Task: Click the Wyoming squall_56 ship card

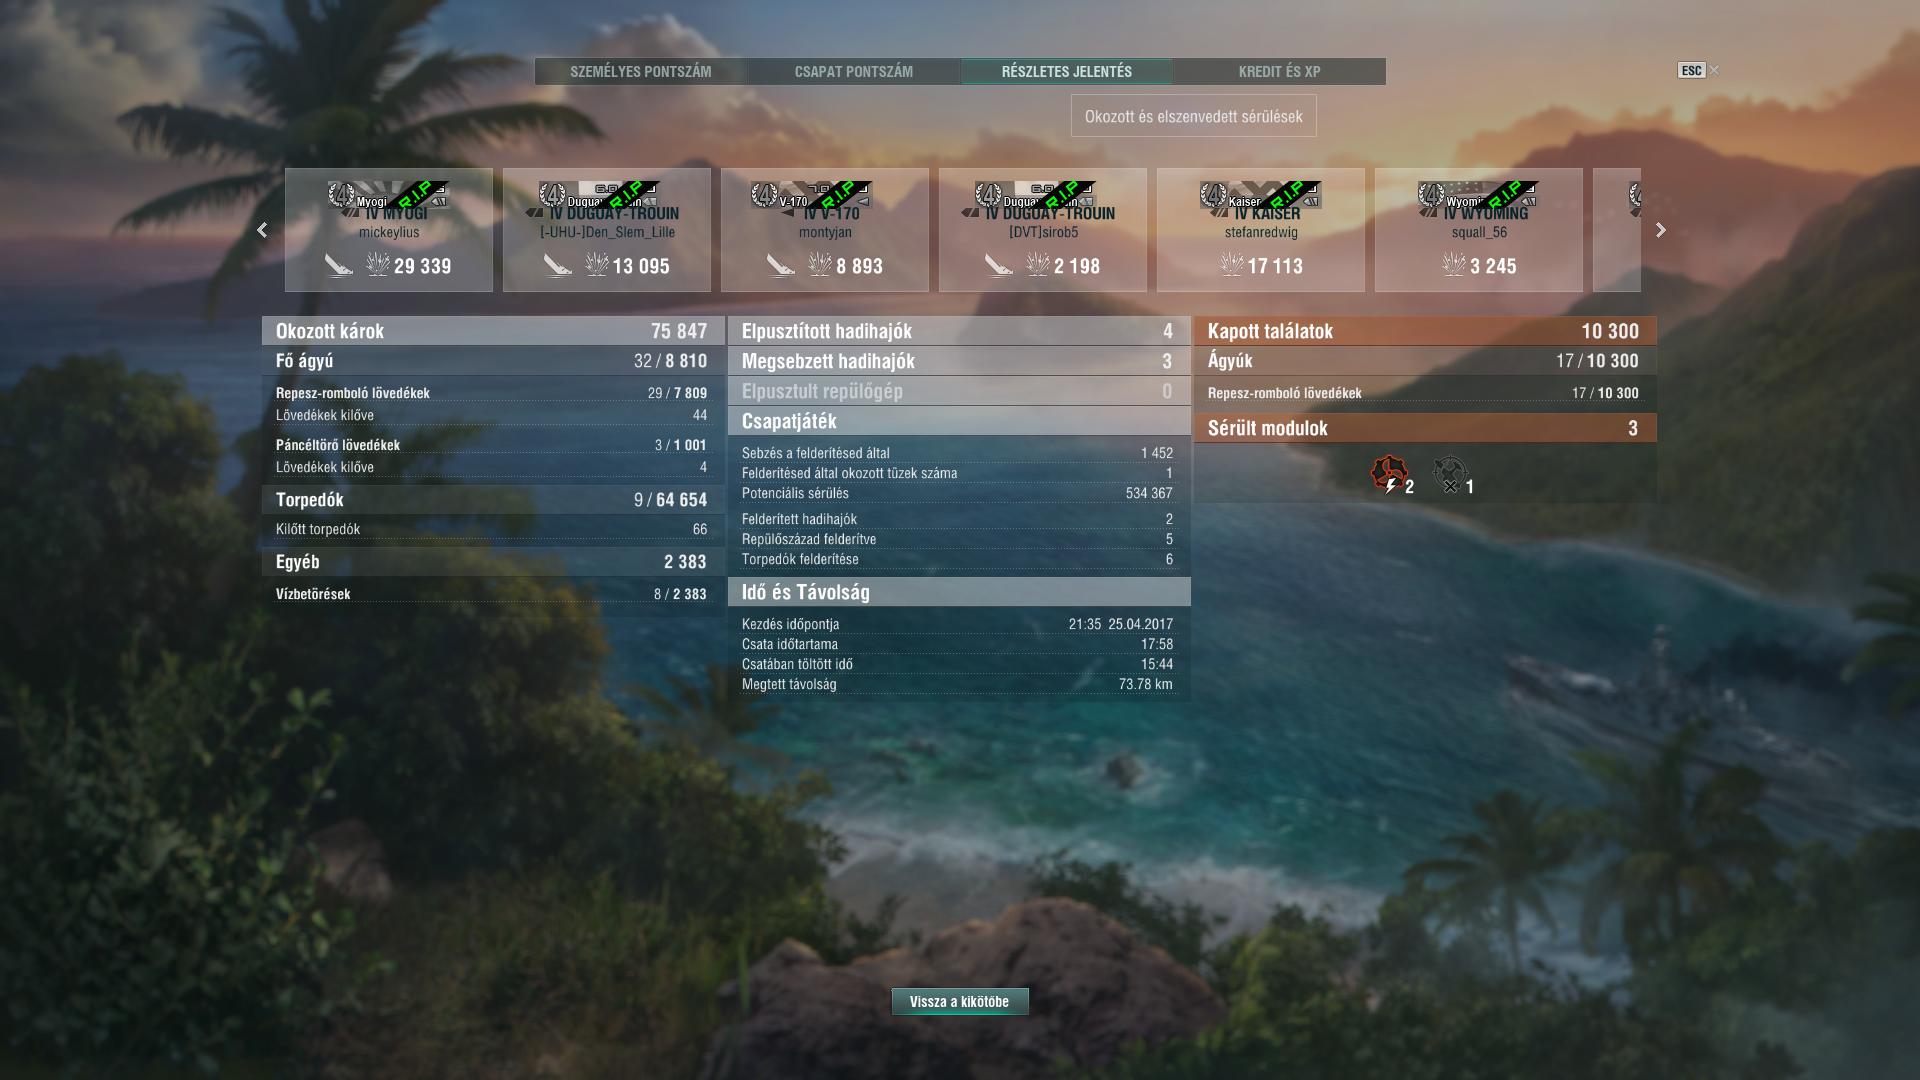Action: point(1479,230)
